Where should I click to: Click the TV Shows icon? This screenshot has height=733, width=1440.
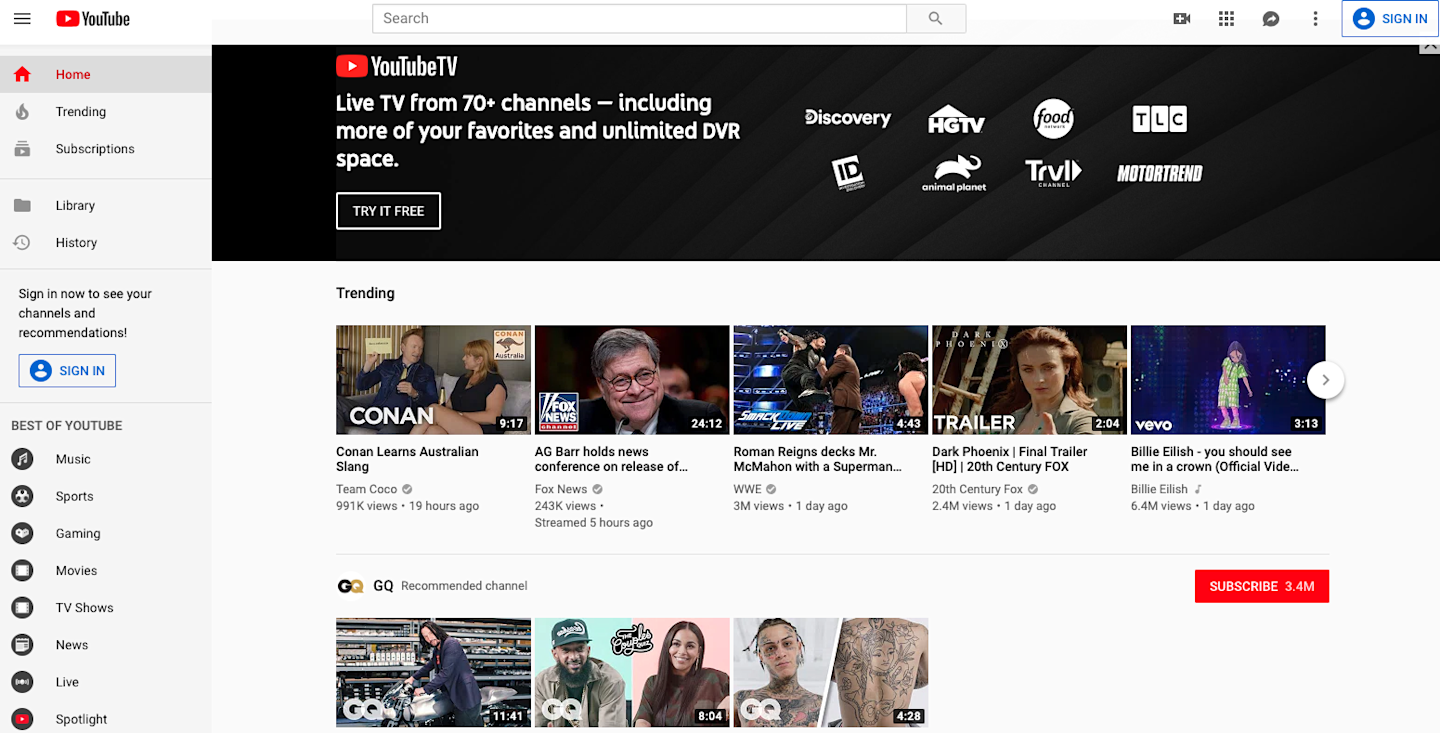click(22, 608)
